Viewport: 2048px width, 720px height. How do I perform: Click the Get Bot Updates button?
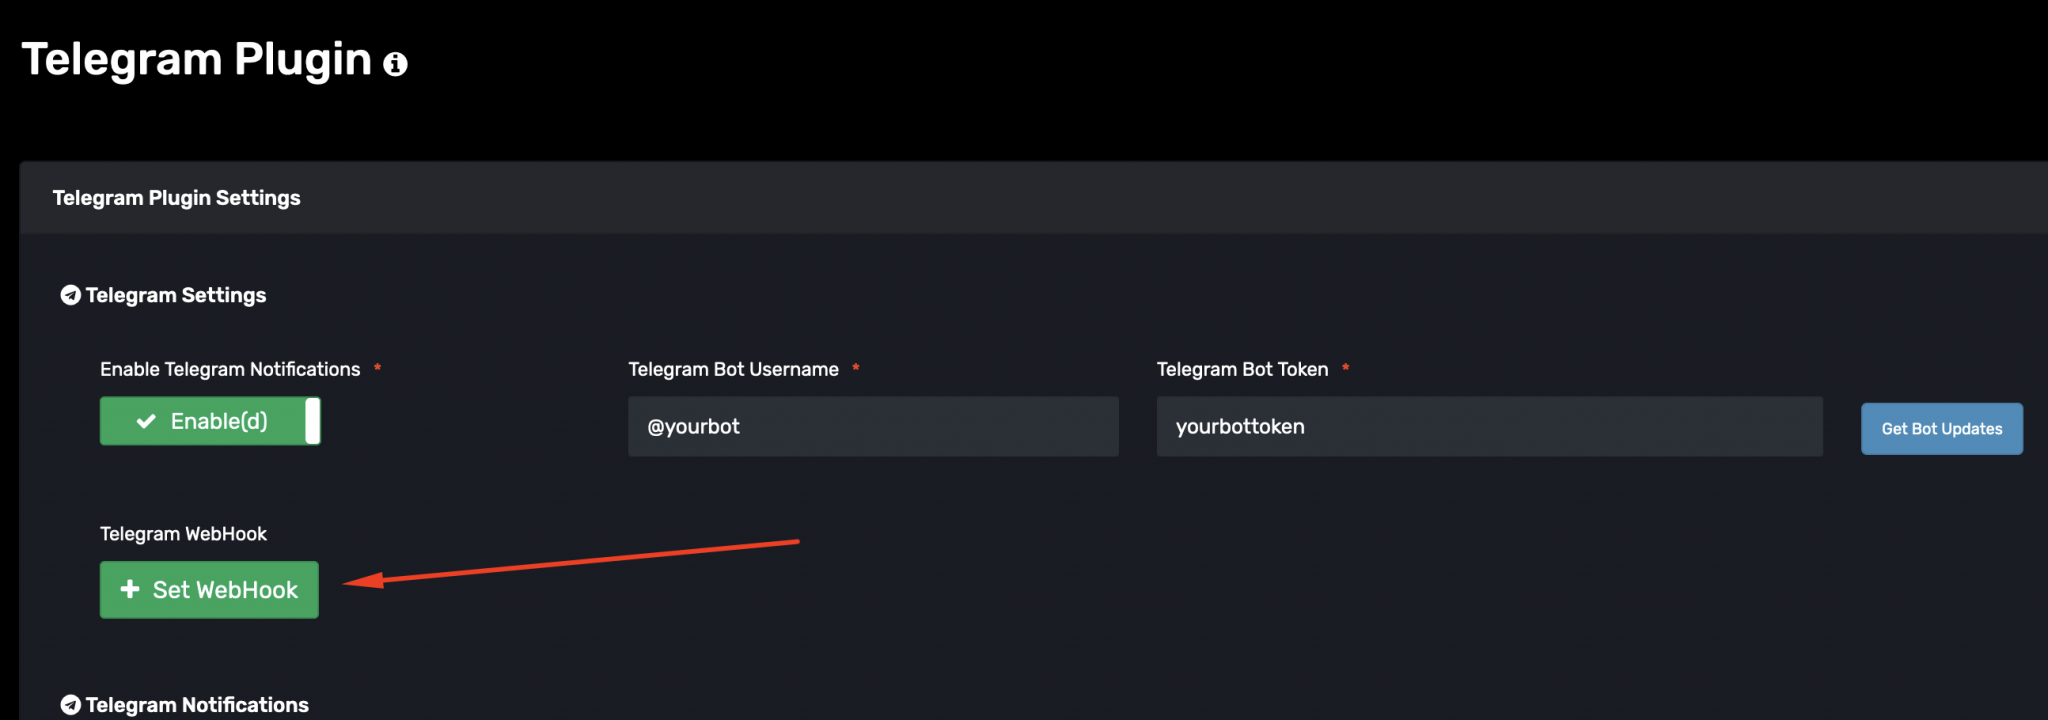pyautogui.click(x=1941, y=428)
